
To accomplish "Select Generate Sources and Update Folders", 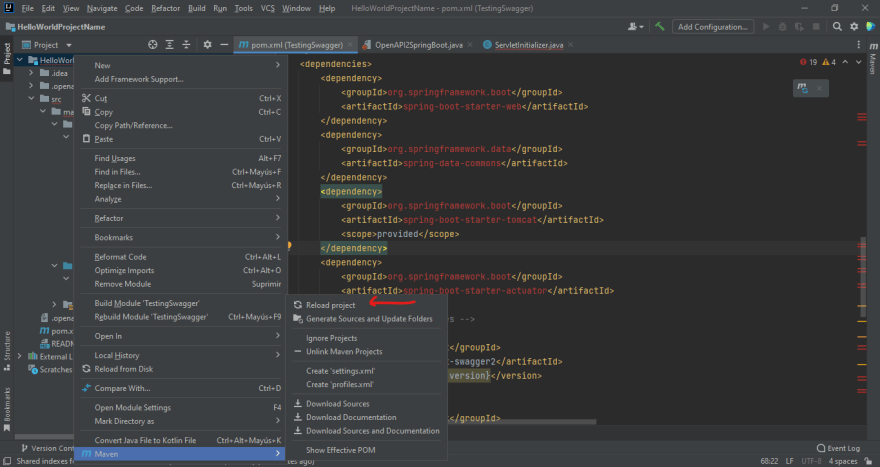I will click(x=367, y=318).
